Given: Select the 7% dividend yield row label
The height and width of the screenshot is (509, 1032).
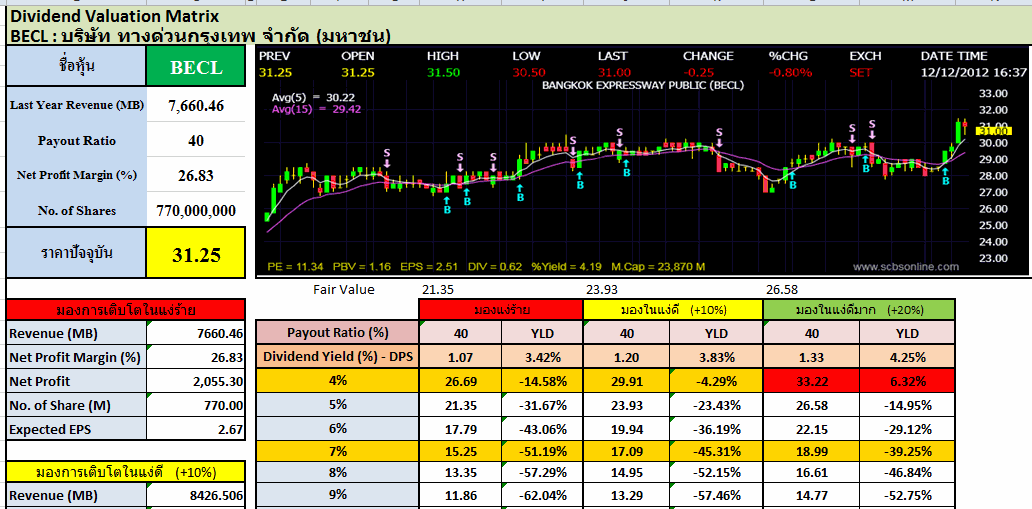Looking at the screenshot, I should 336,452.
